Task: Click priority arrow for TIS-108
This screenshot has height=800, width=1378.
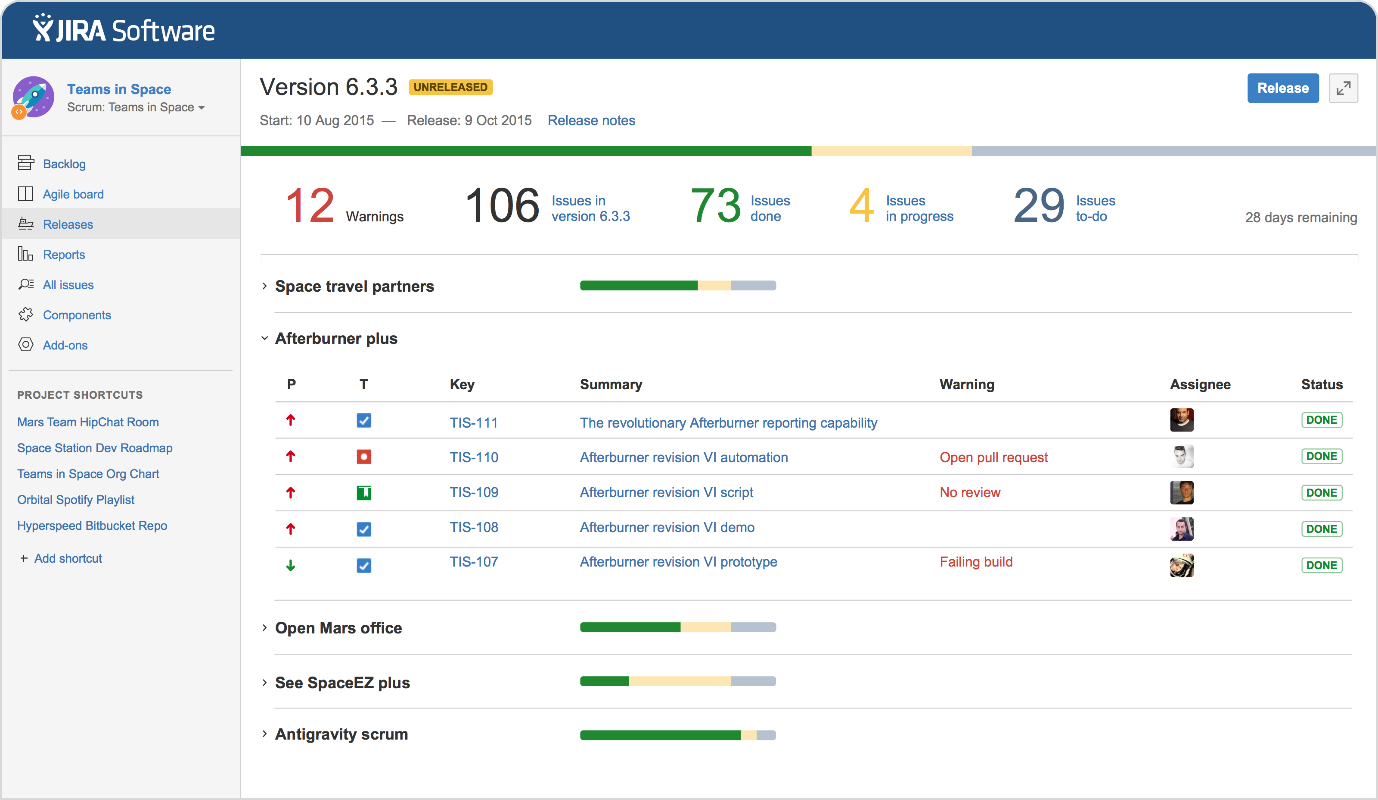Action: (291, 529)
